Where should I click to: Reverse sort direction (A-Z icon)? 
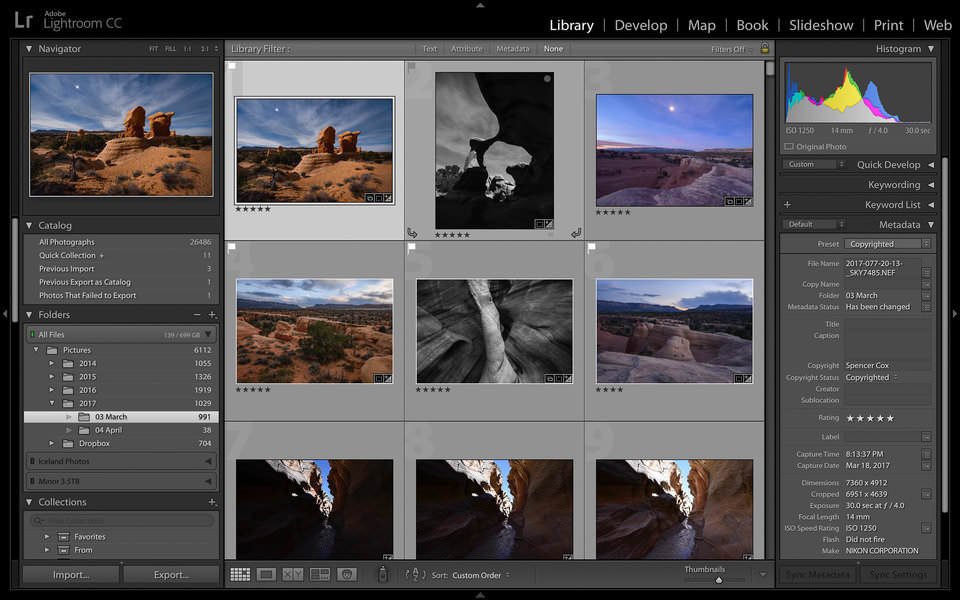415,575
